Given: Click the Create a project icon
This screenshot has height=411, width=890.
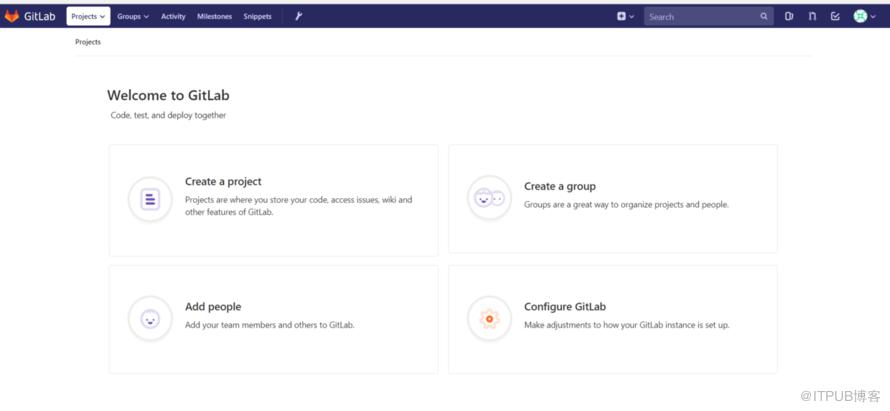Looking at the screenshot, I should [x=150, y=199].
